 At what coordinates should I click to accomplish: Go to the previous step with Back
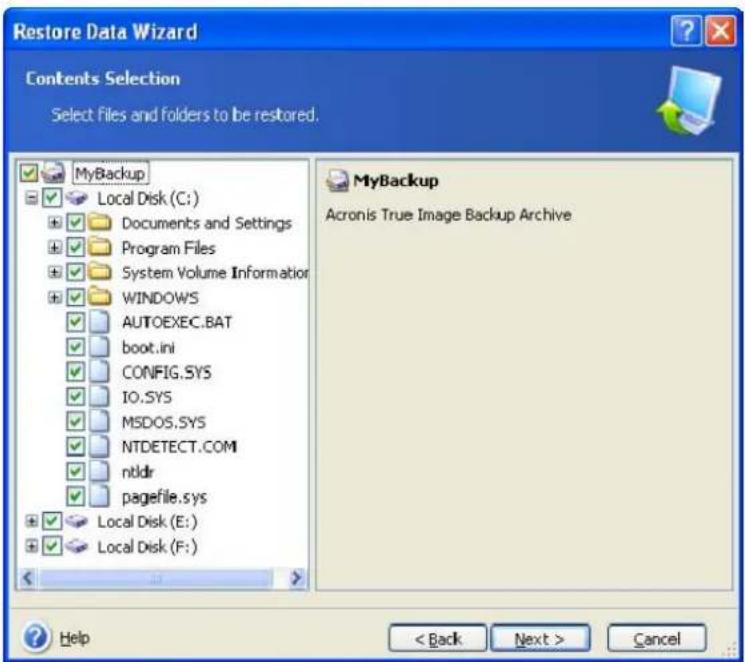[x=438, y=638]
